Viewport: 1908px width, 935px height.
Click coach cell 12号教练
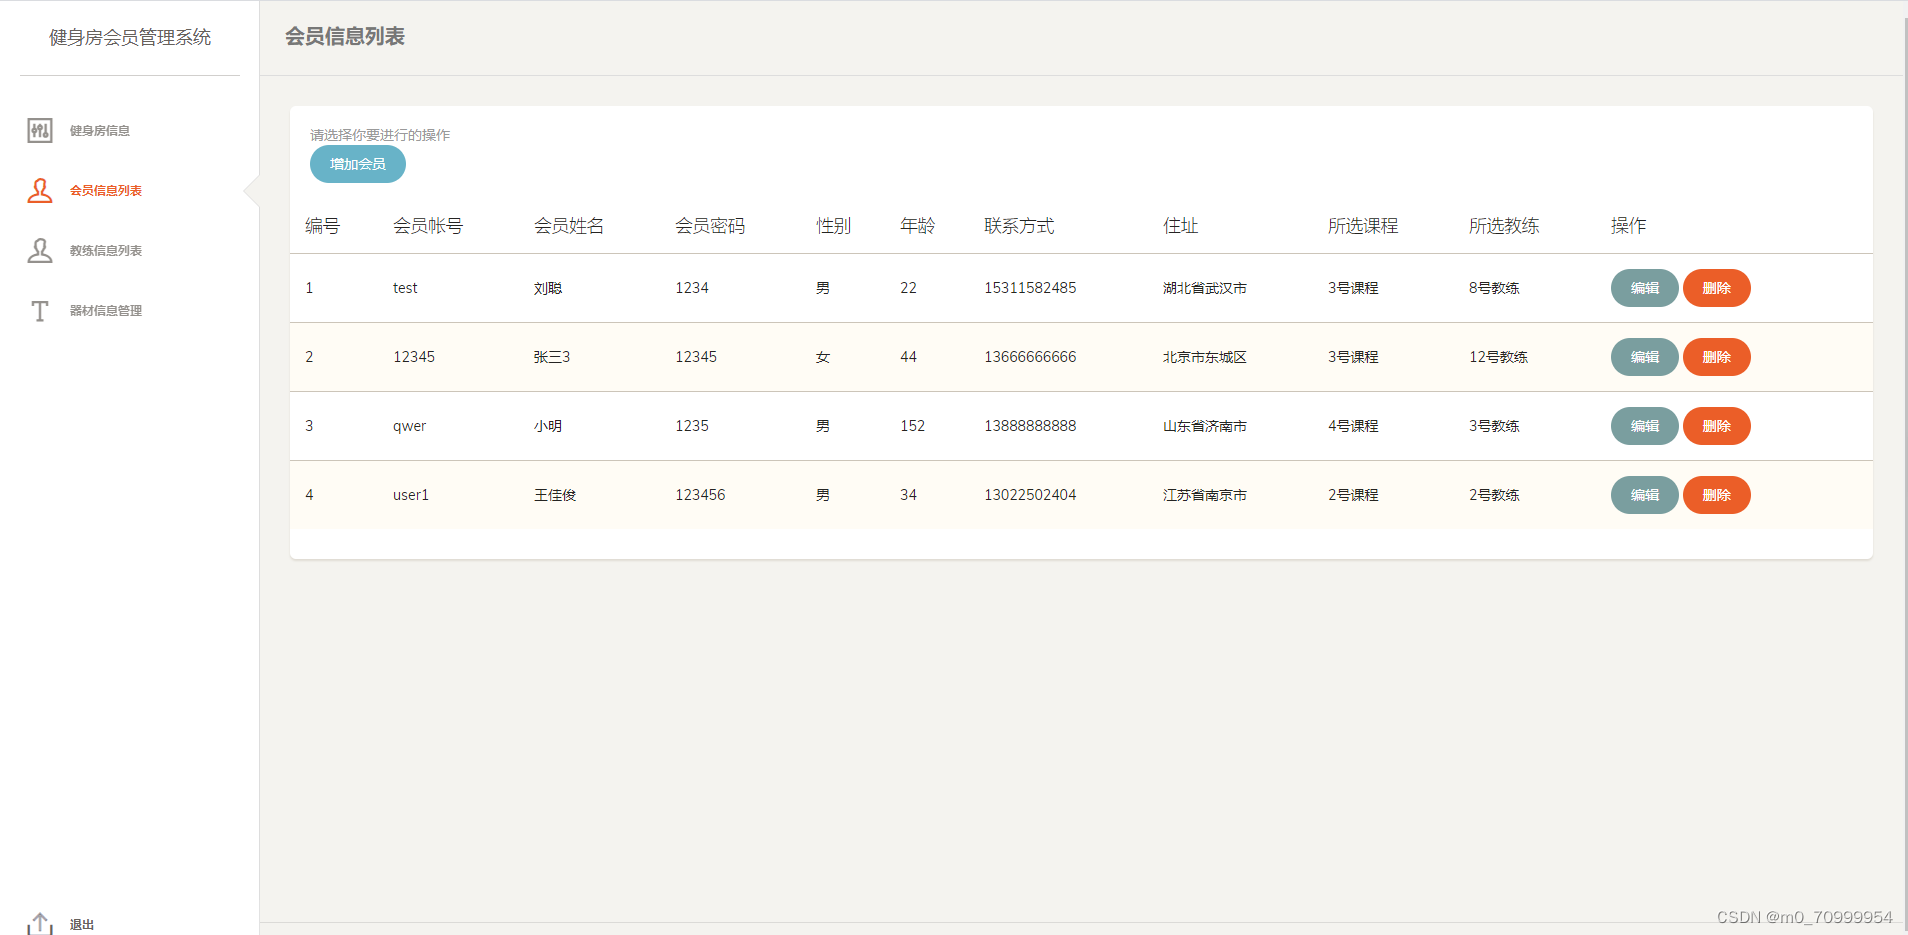1498,357
